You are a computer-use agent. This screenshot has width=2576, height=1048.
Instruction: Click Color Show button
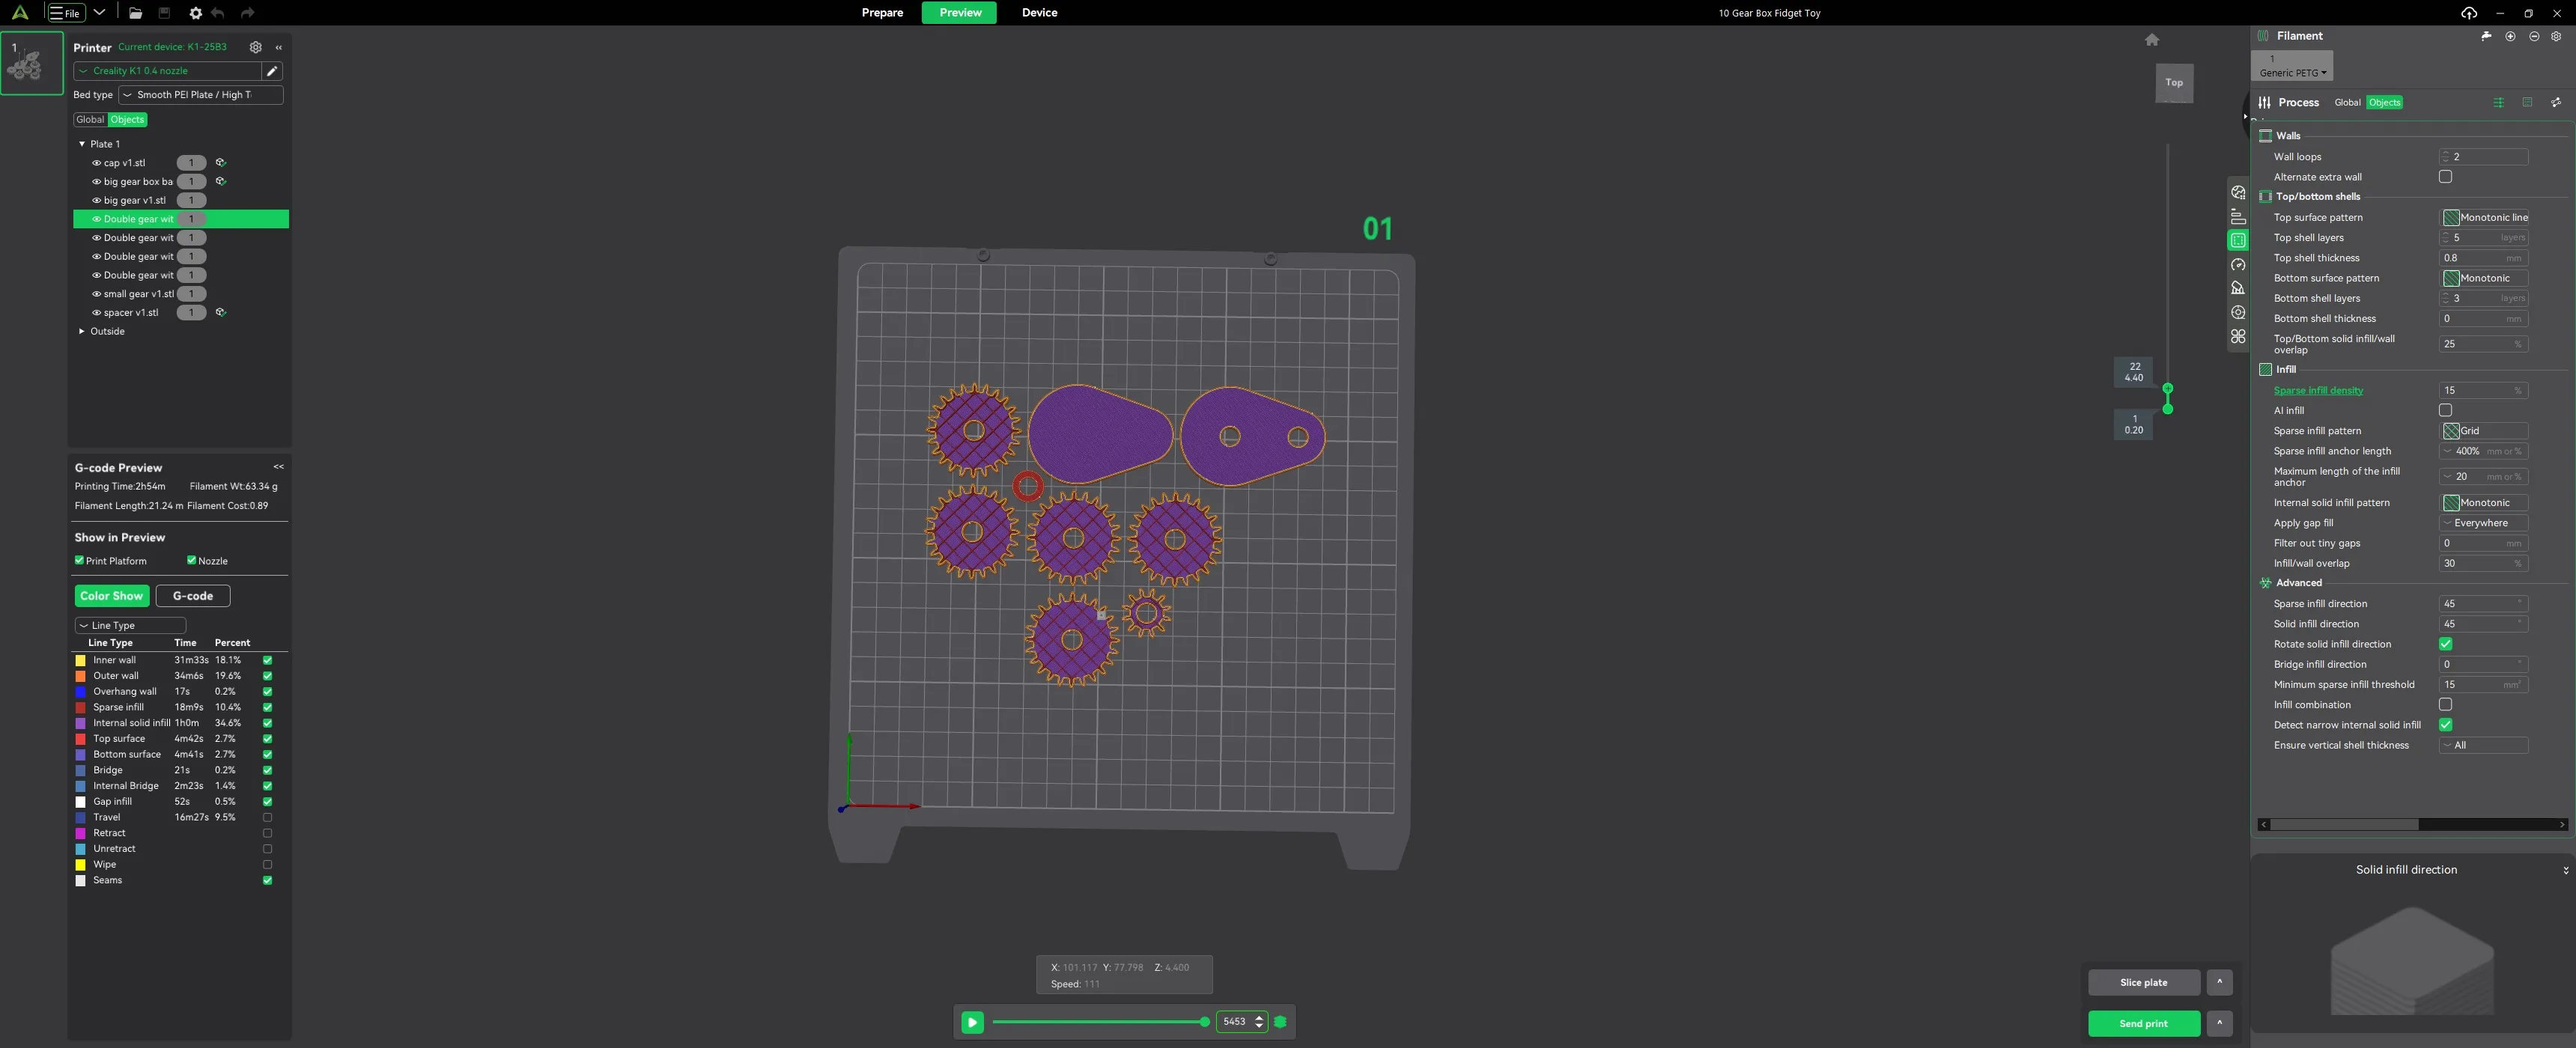click(112, 596)
